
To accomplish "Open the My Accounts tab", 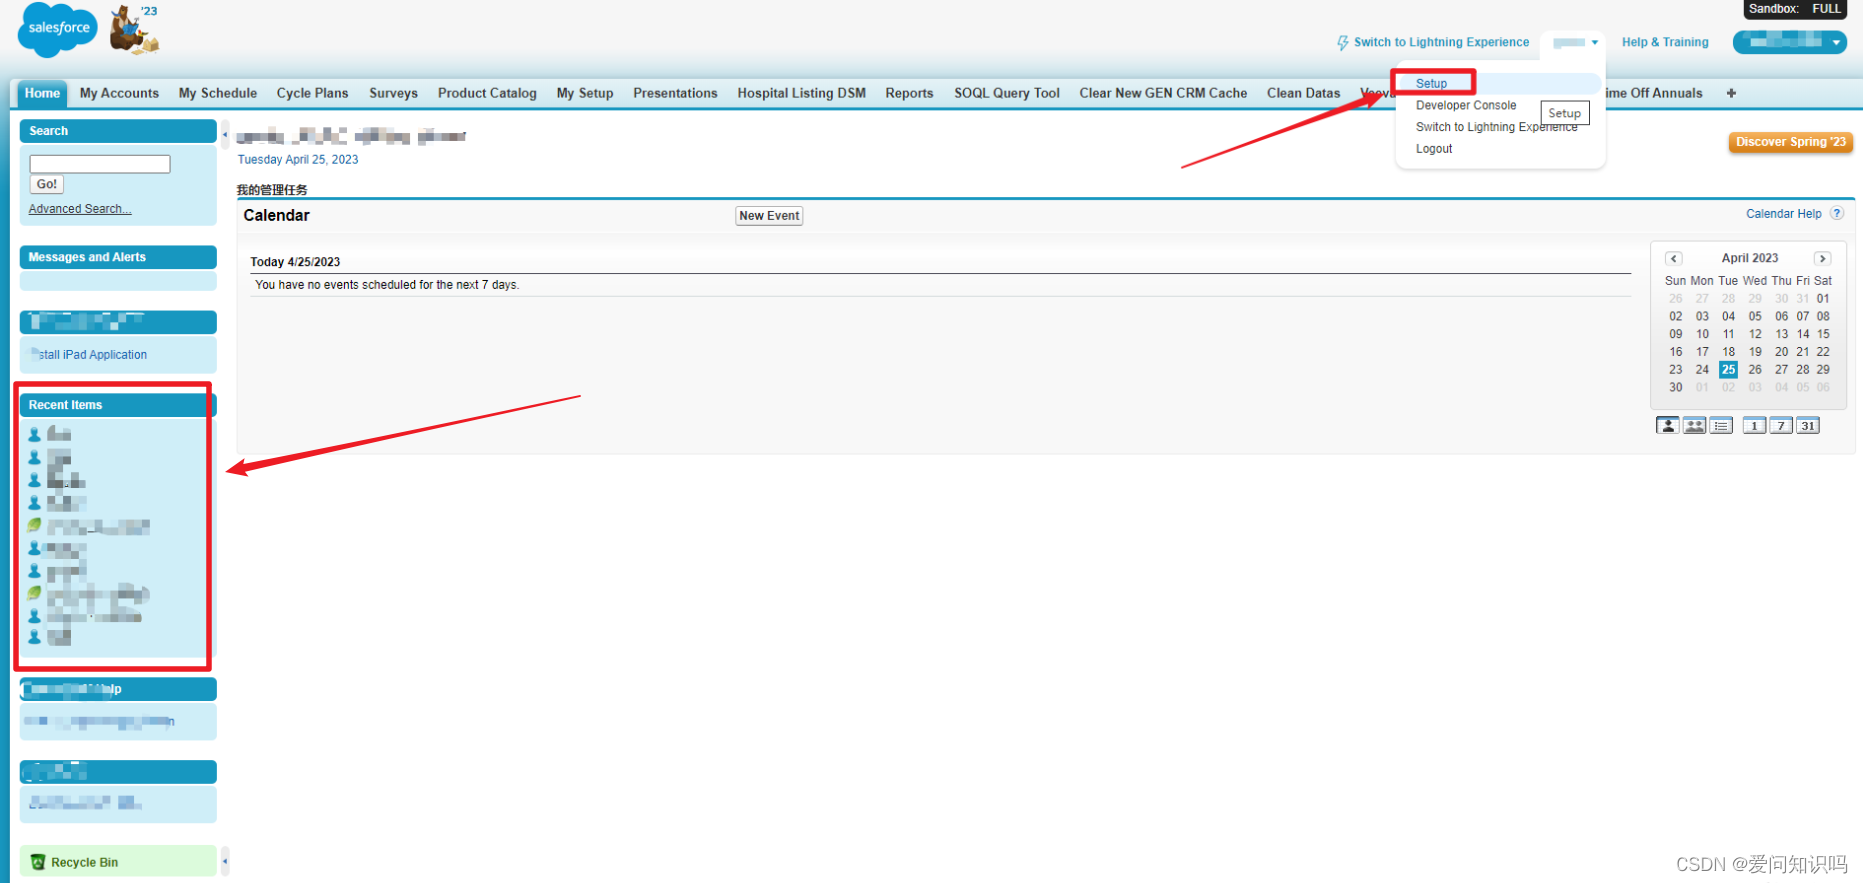I will [x=119, y=93].
